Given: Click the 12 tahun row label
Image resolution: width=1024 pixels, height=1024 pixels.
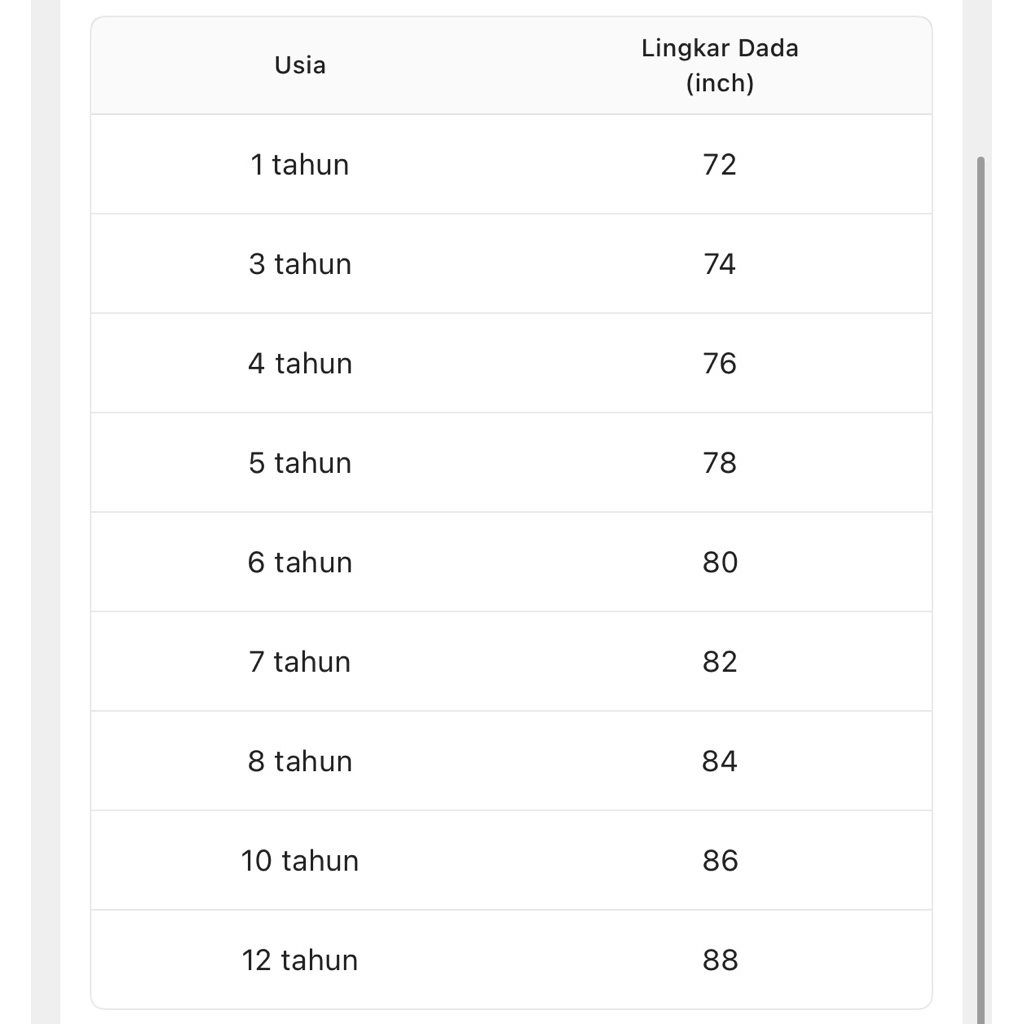Looking at the screenshot, I should [300, 960].
